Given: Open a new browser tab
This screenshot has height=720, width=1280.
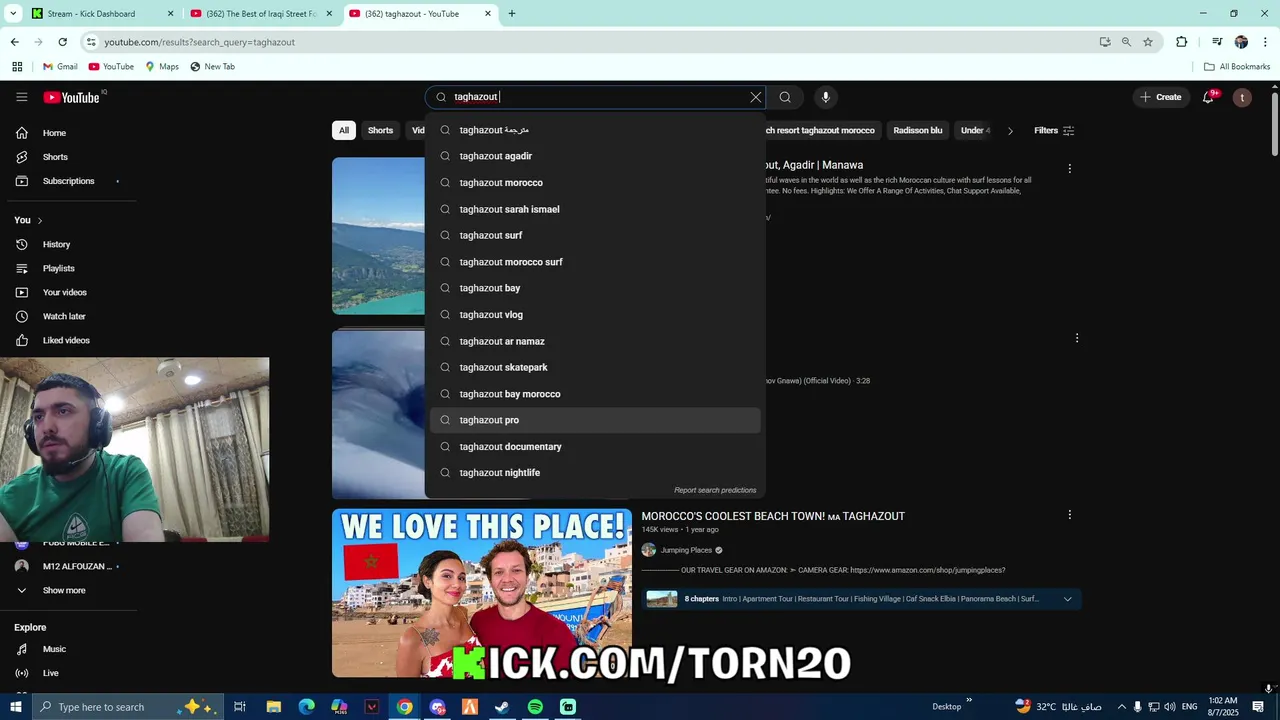Looking at the screenshot, I should coord(511,14).
